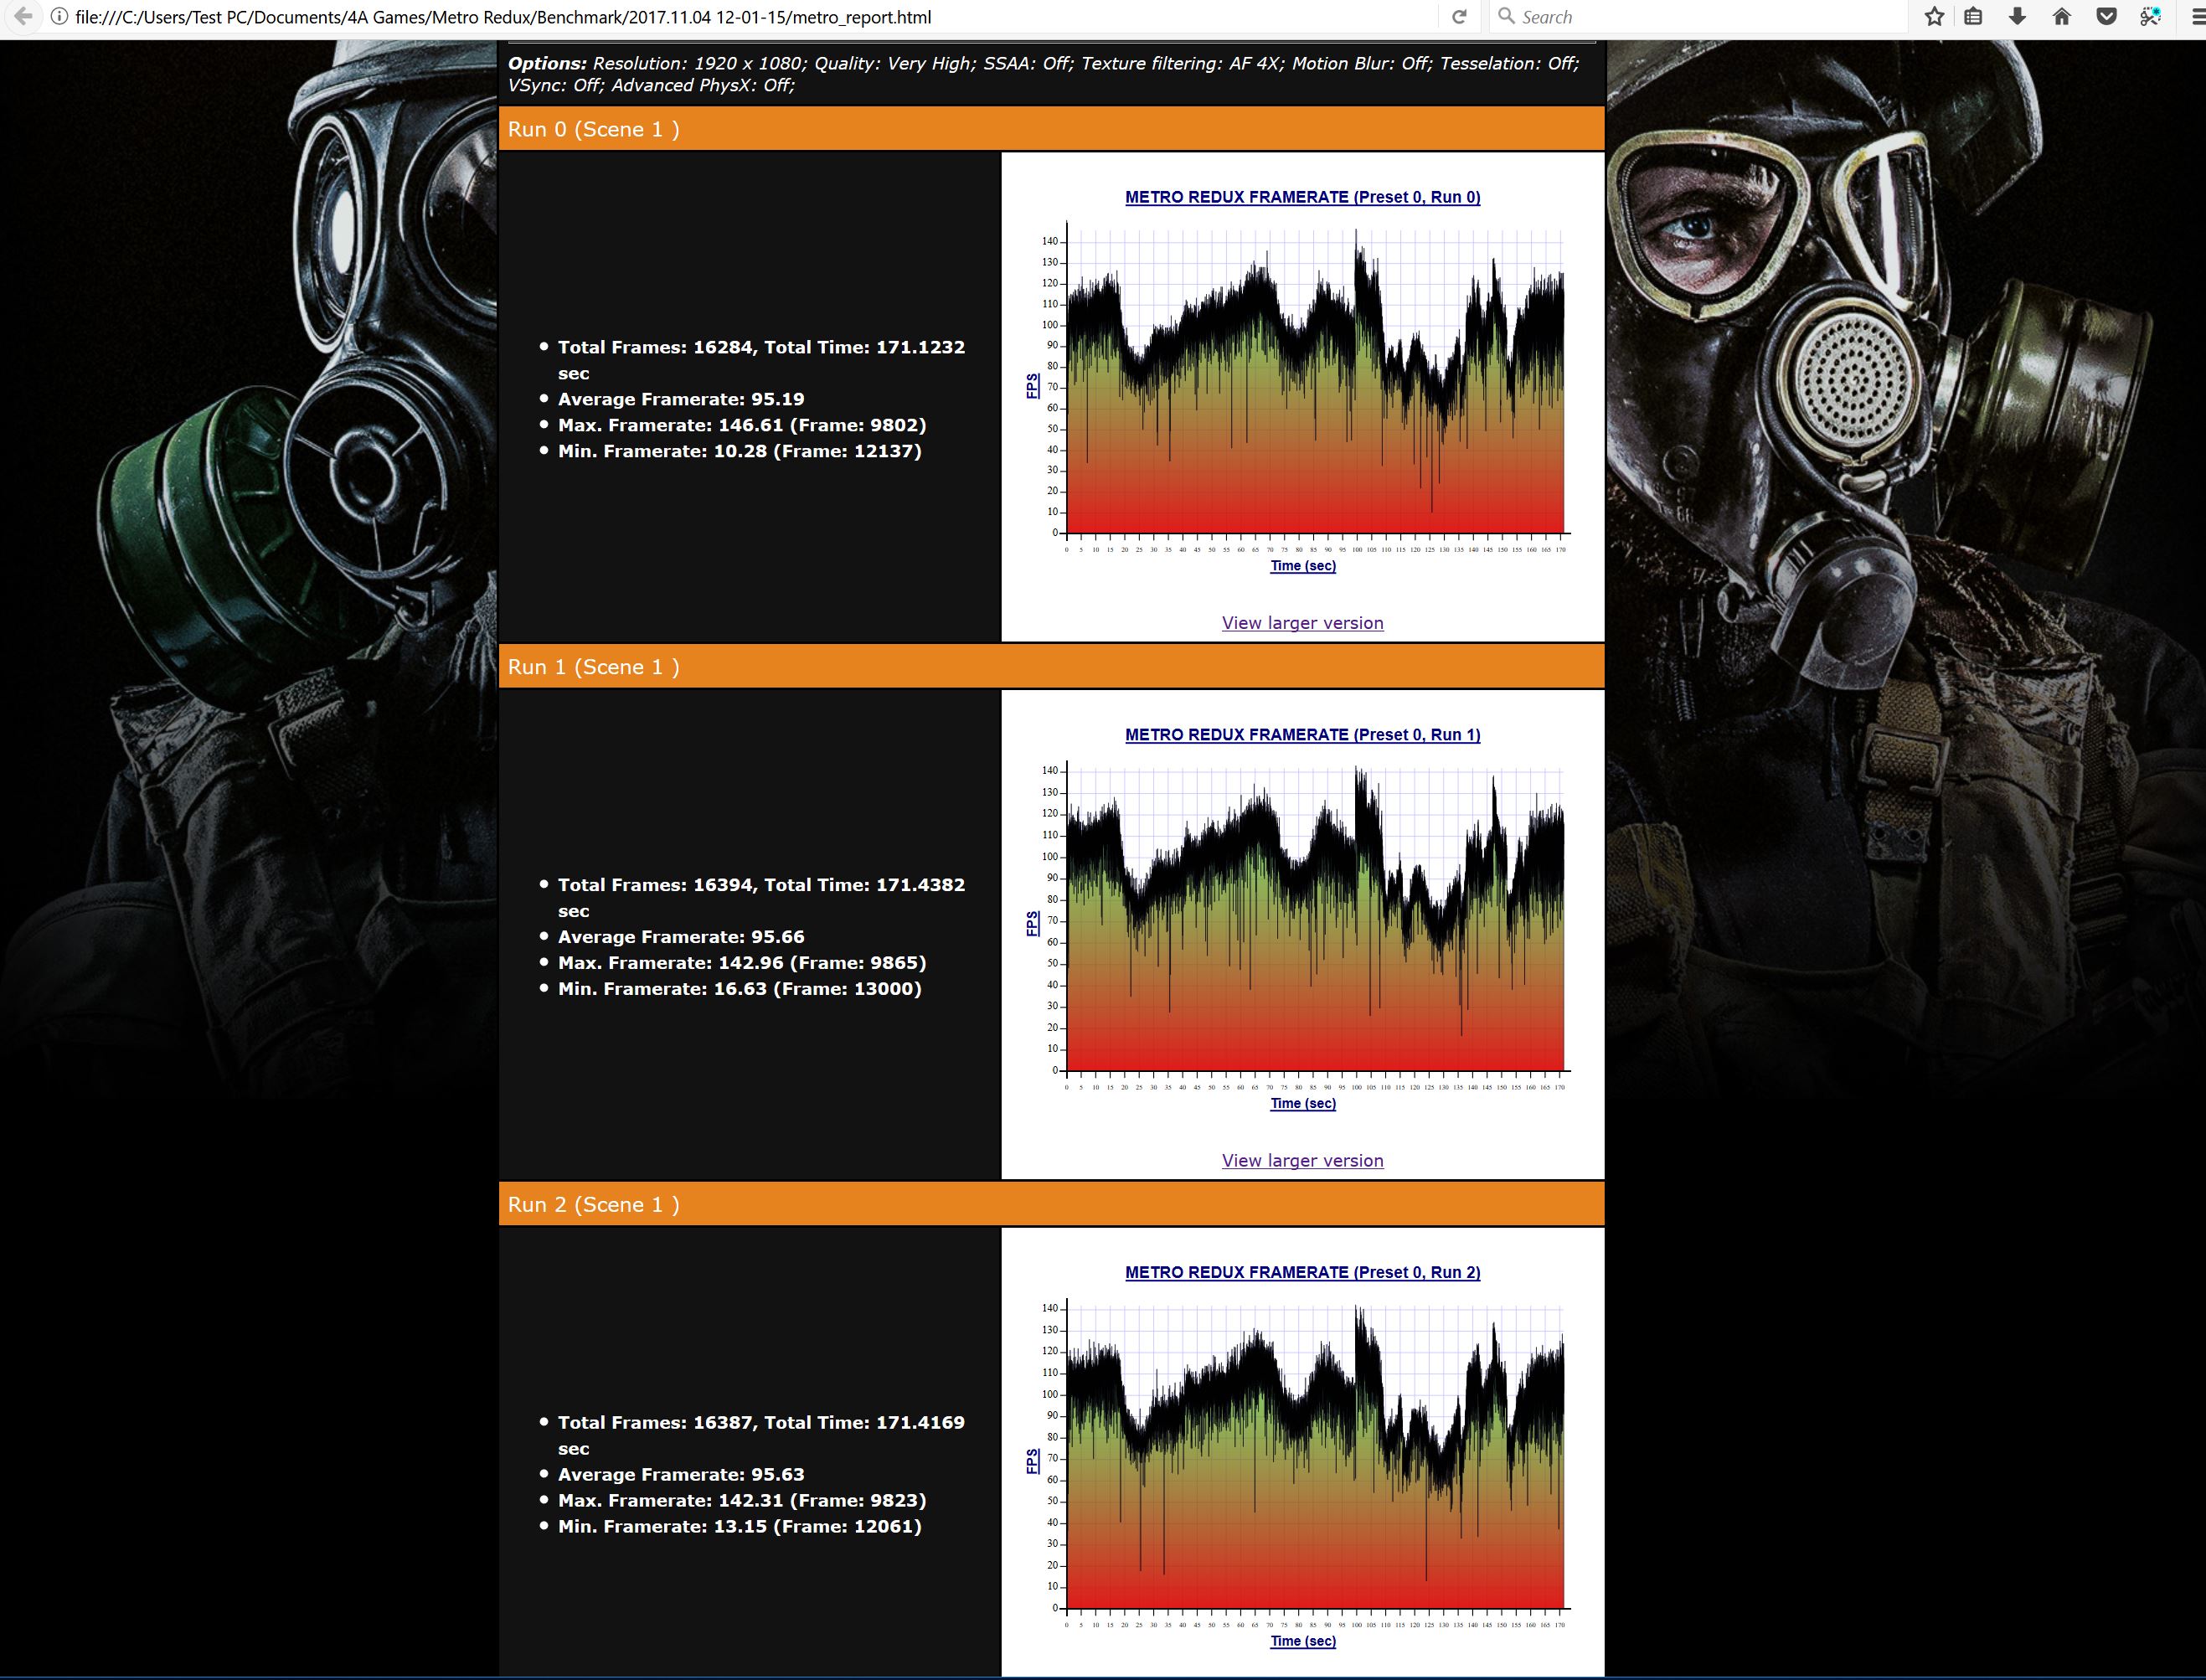2206x1680 pixels.
Task: Reload the page with the refresh icon
Action: tap(1459, 17)
